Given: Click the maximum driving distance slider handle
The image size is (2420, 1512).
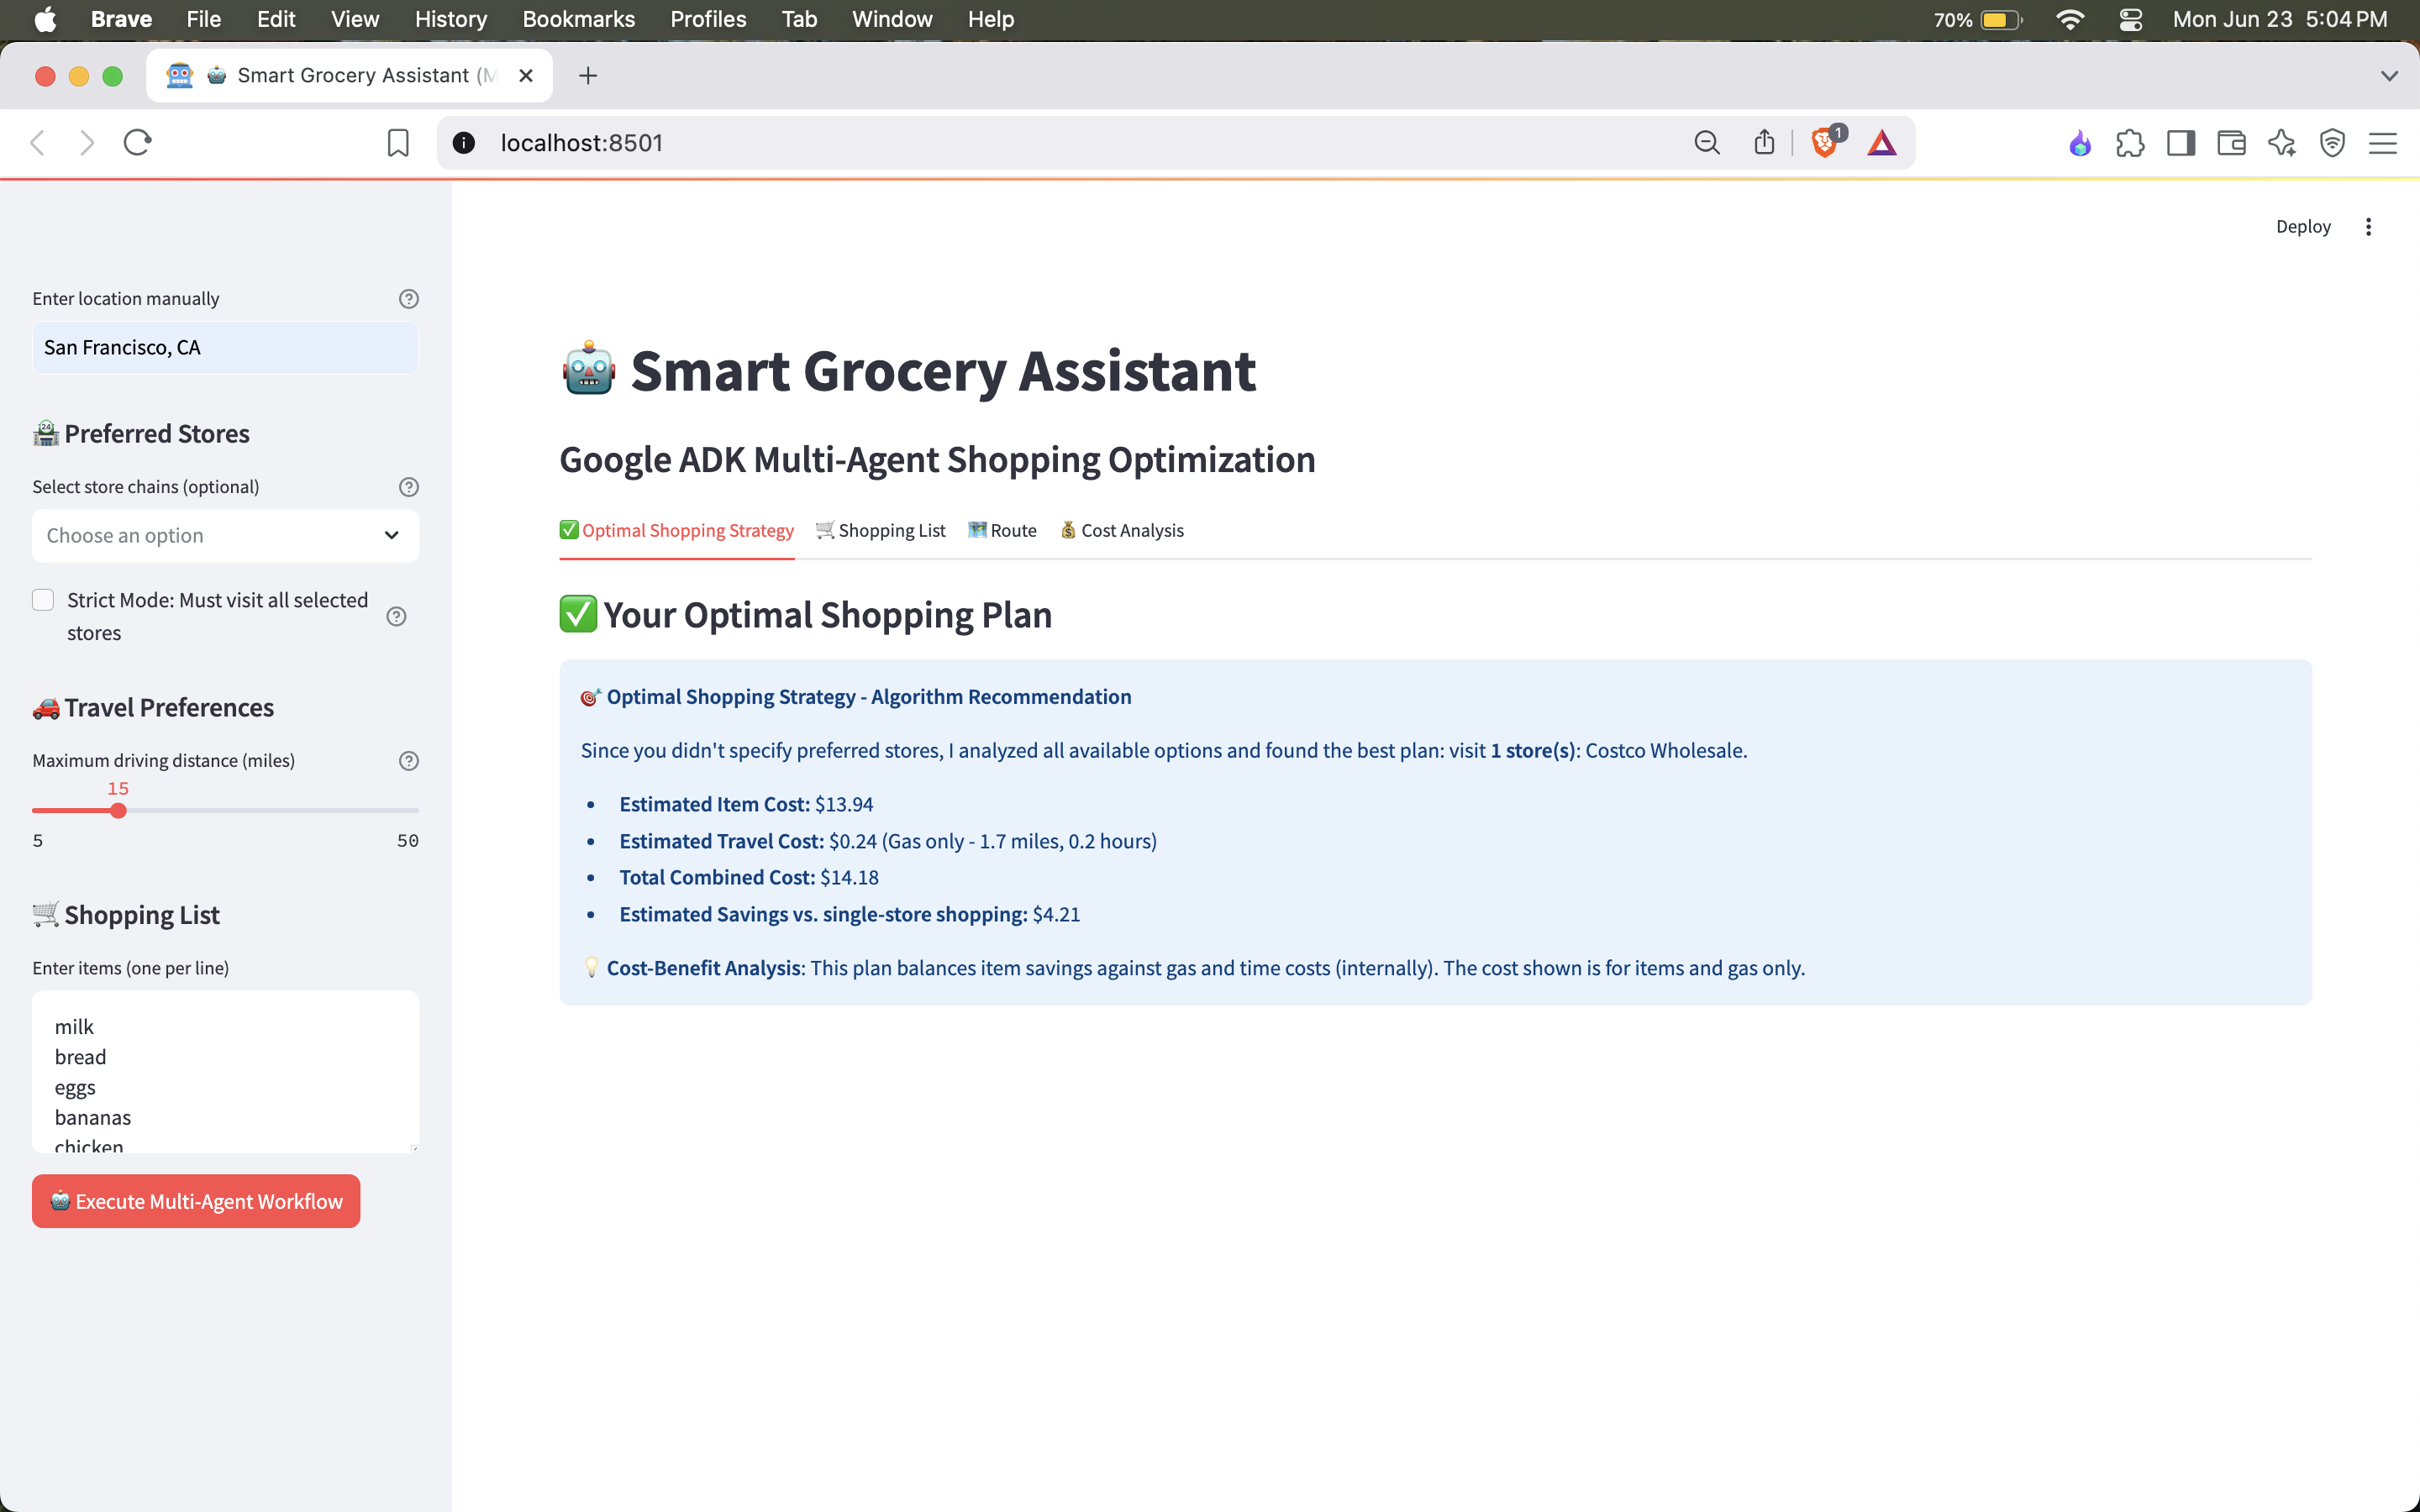Looking at the screenshot, I should tap(118, 811).
